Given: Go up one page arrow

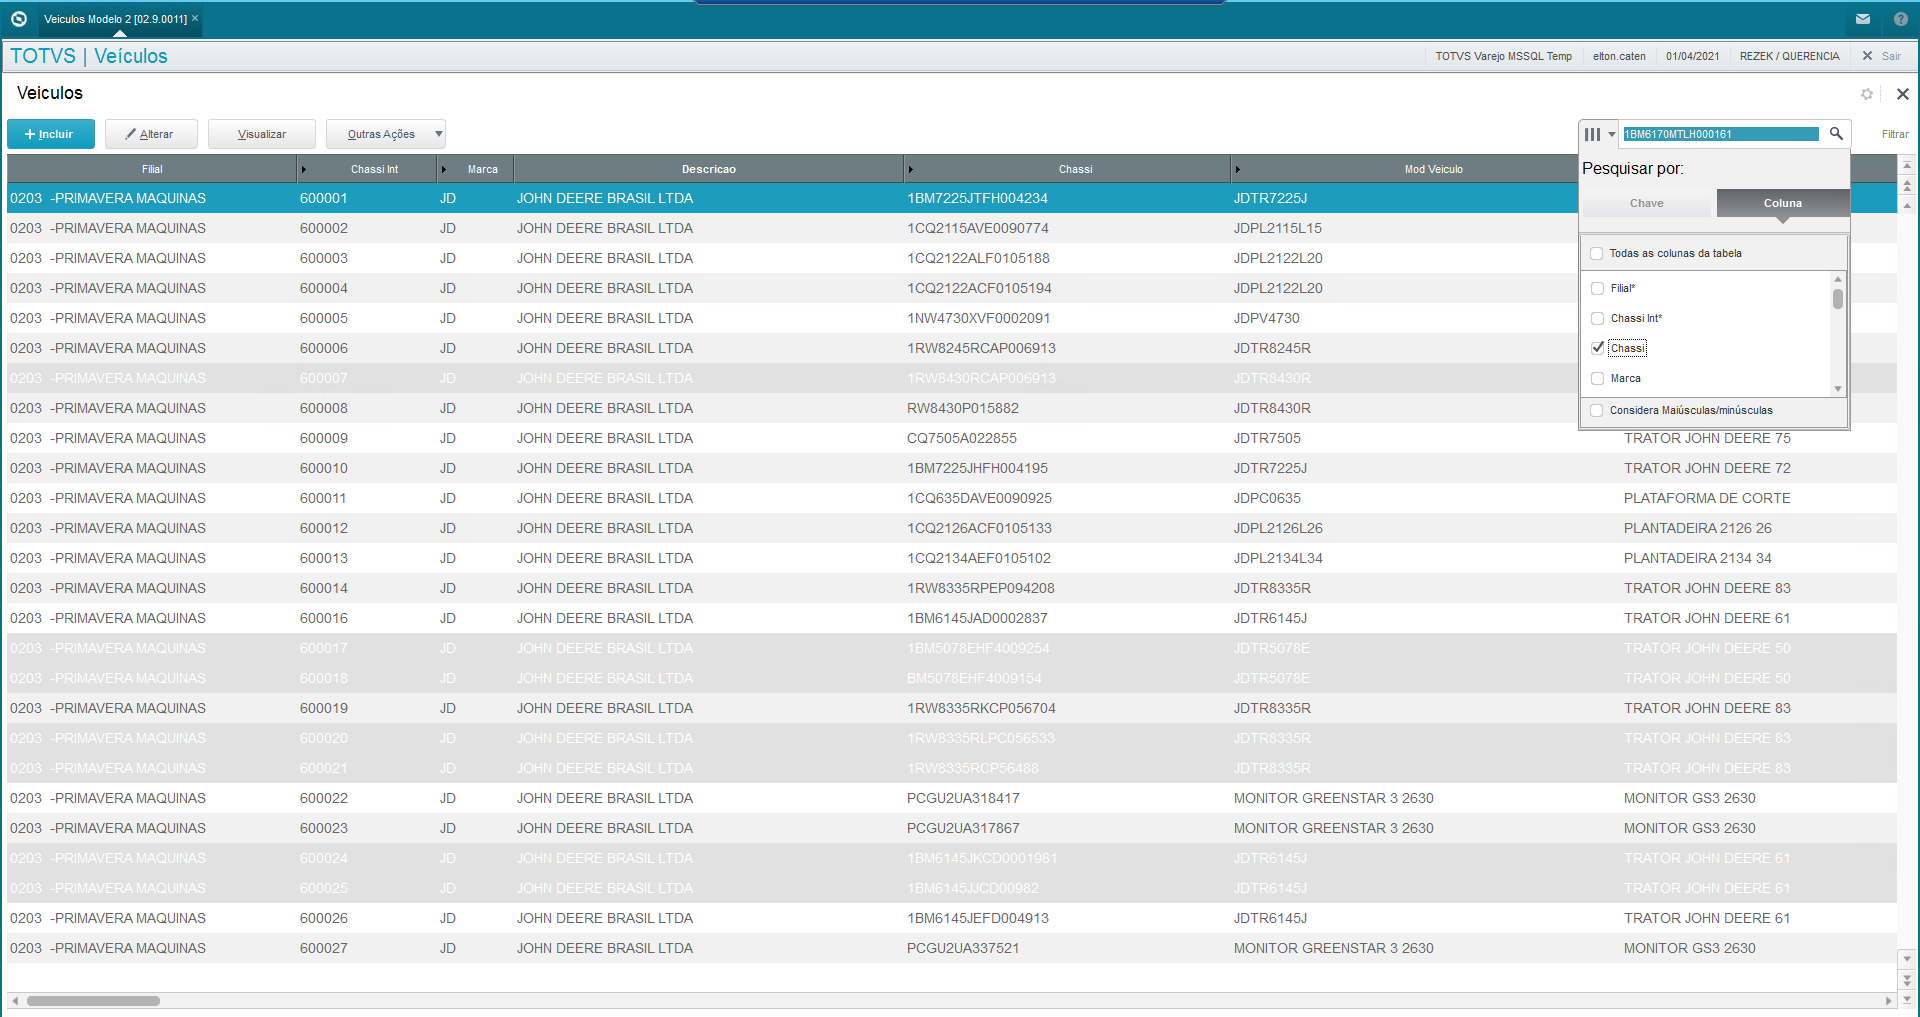Looking at the screenshot, I should click(1907, 186).
